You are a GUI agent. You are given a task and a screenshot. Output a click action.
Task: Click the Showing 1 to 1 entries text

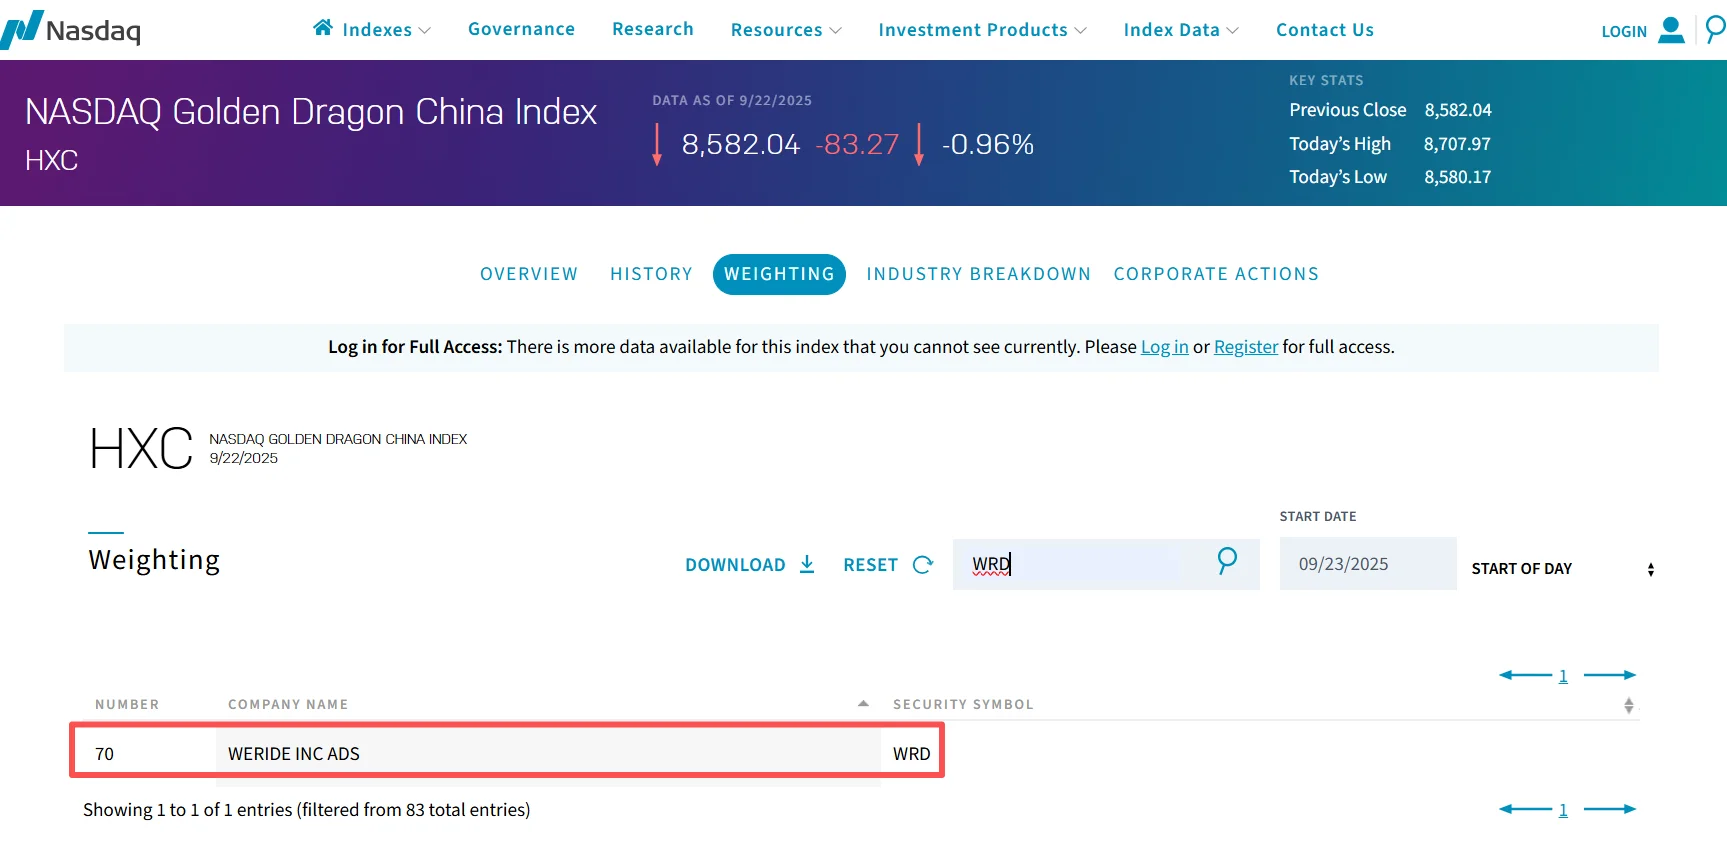(307, 810)
